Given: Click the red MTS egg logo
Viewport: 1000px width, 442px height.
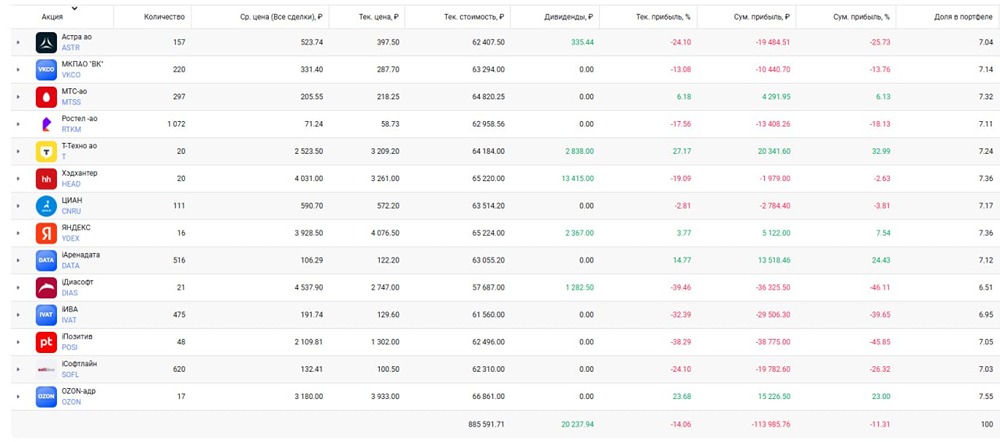Looking at the screenshot, I should [47, 97].
